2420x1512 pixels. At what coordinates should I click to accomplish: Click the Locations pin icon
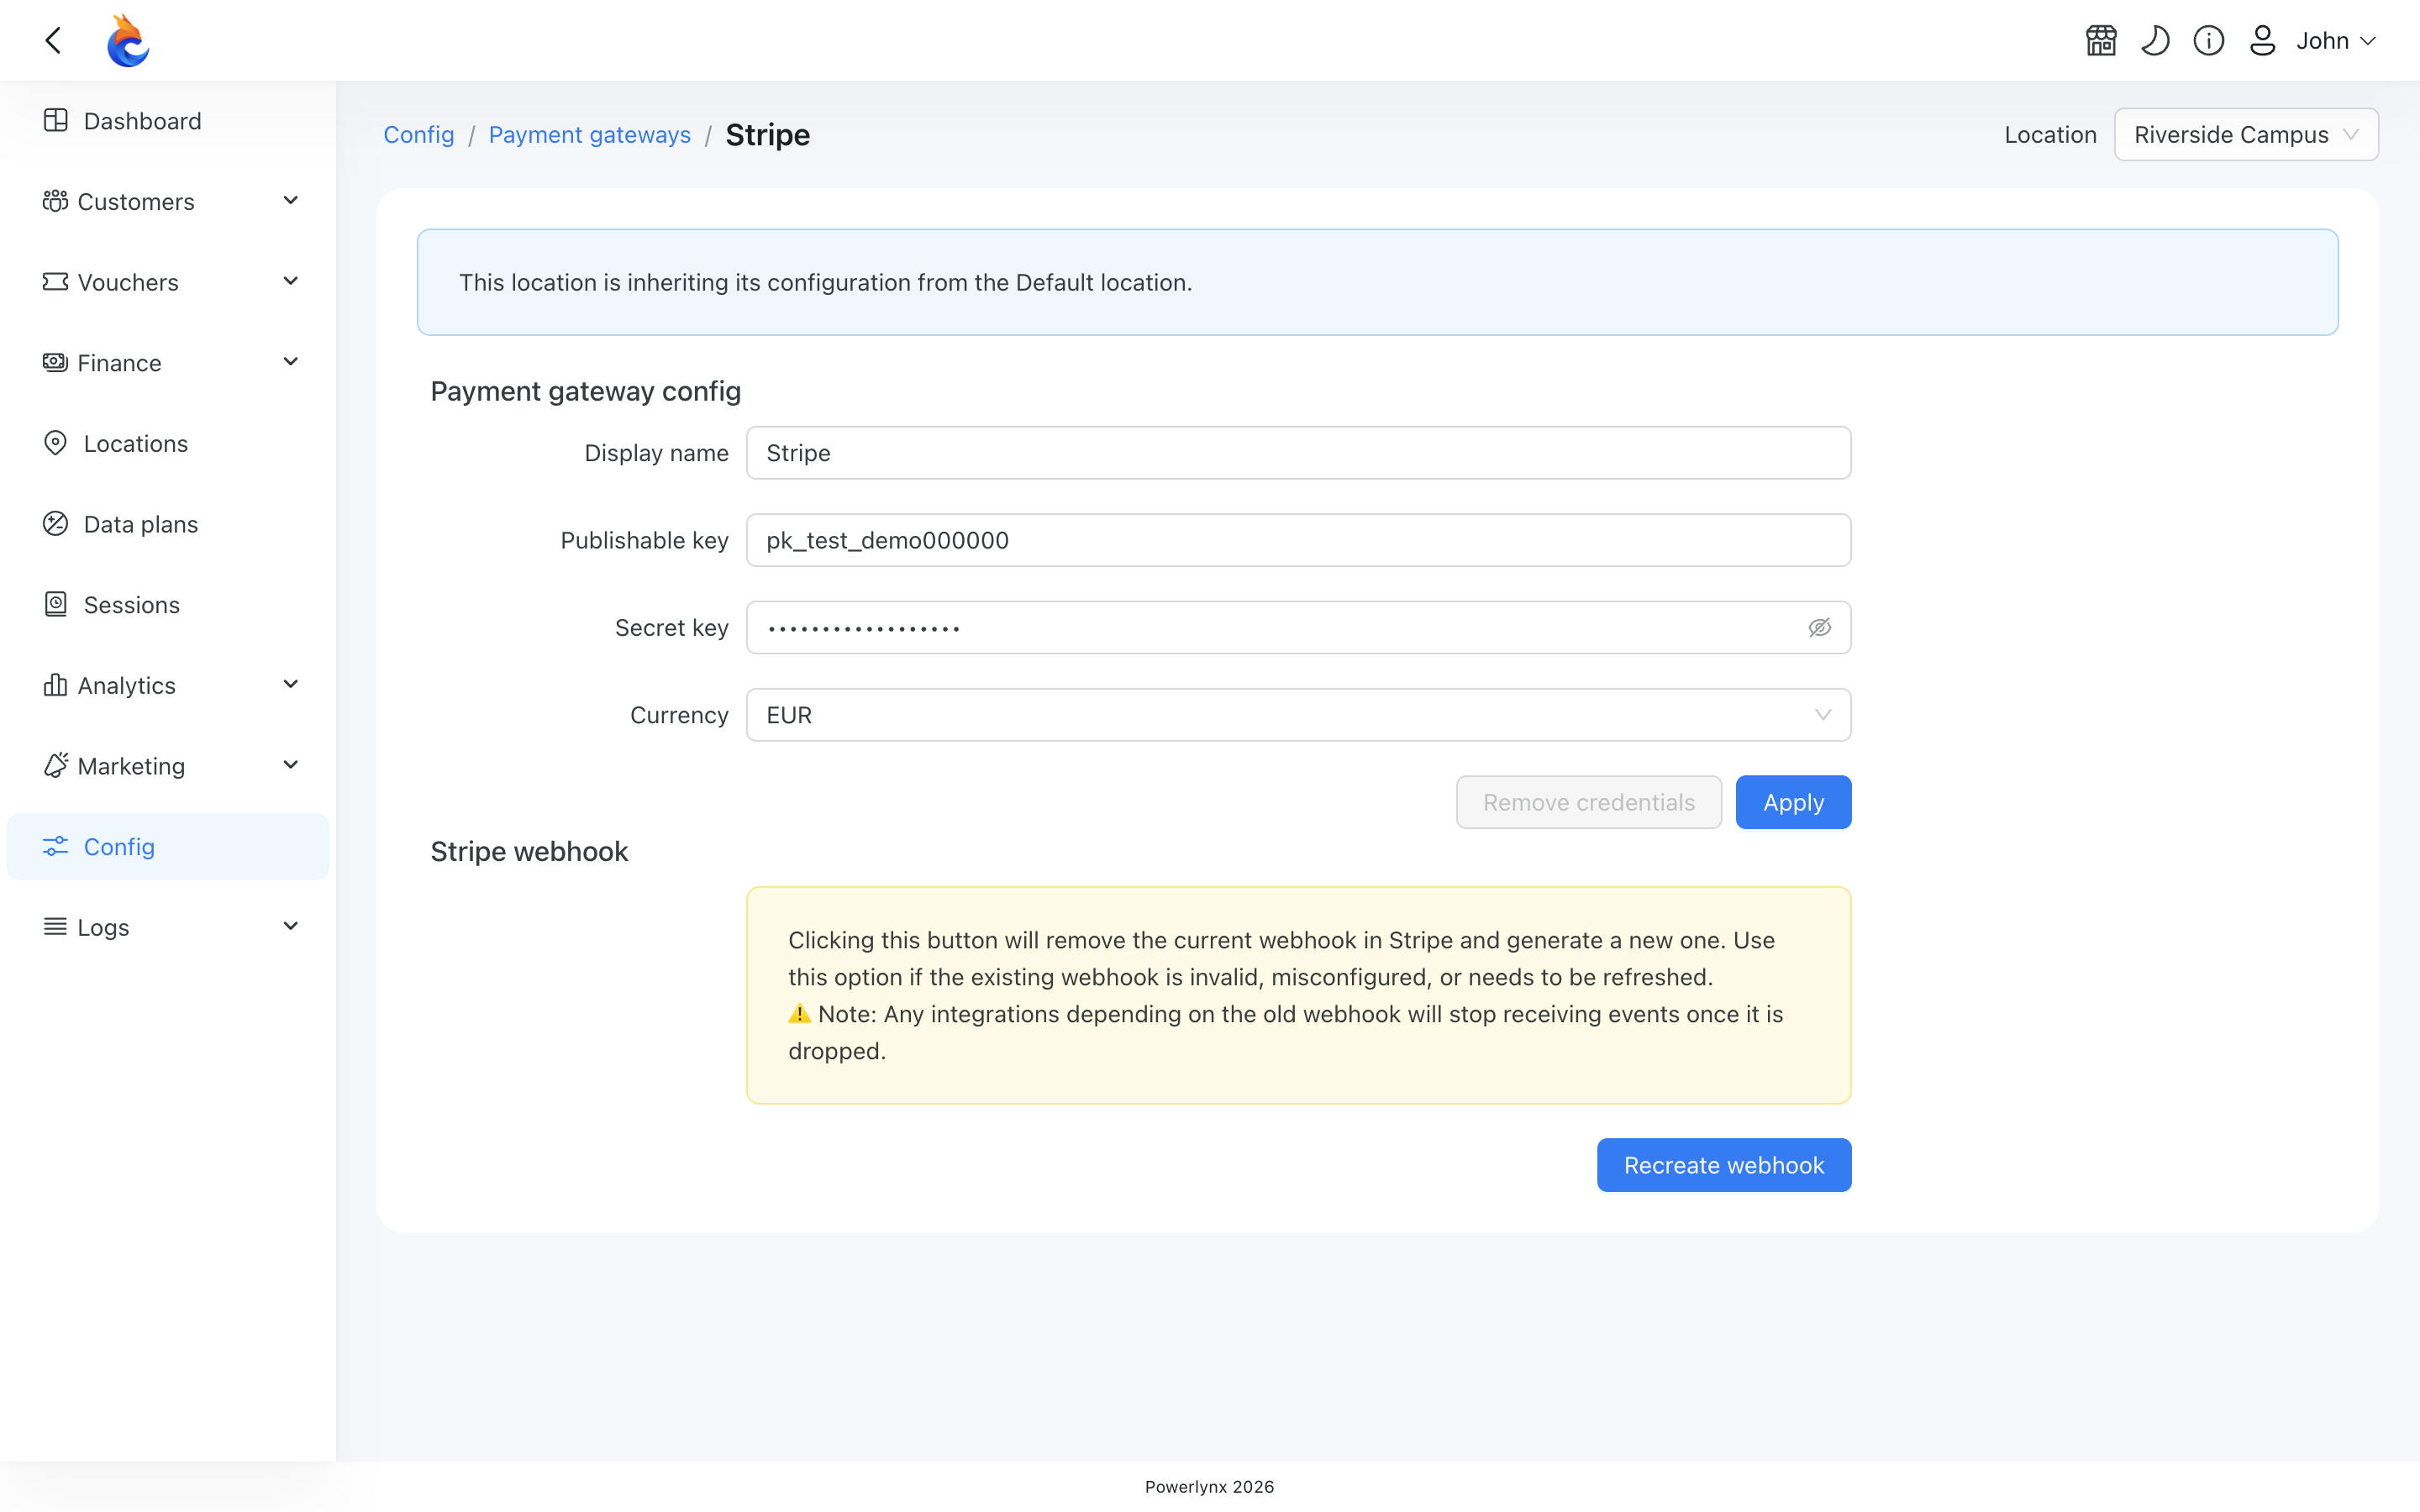[55, 443]
